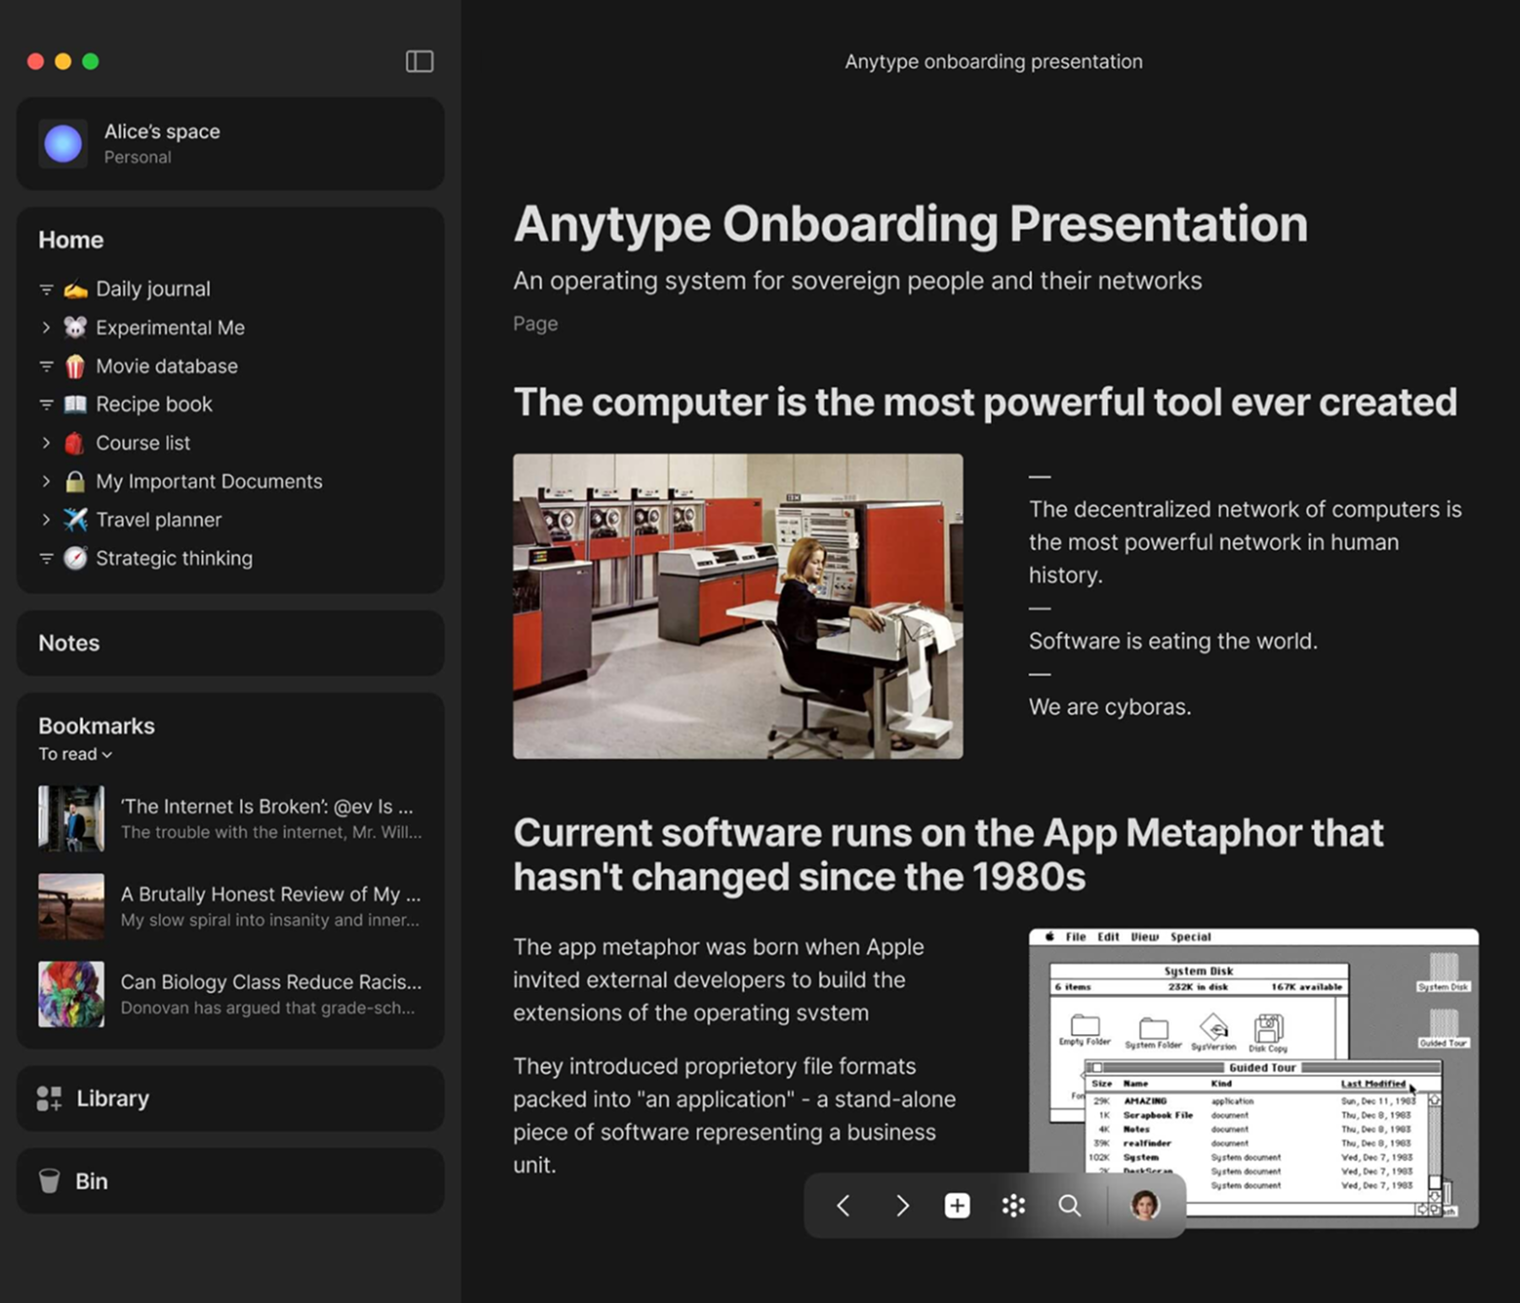Click the Brutally Honest Review bookmark thumbnail
1520x1303 pixels.
click(x=71, y=906)
